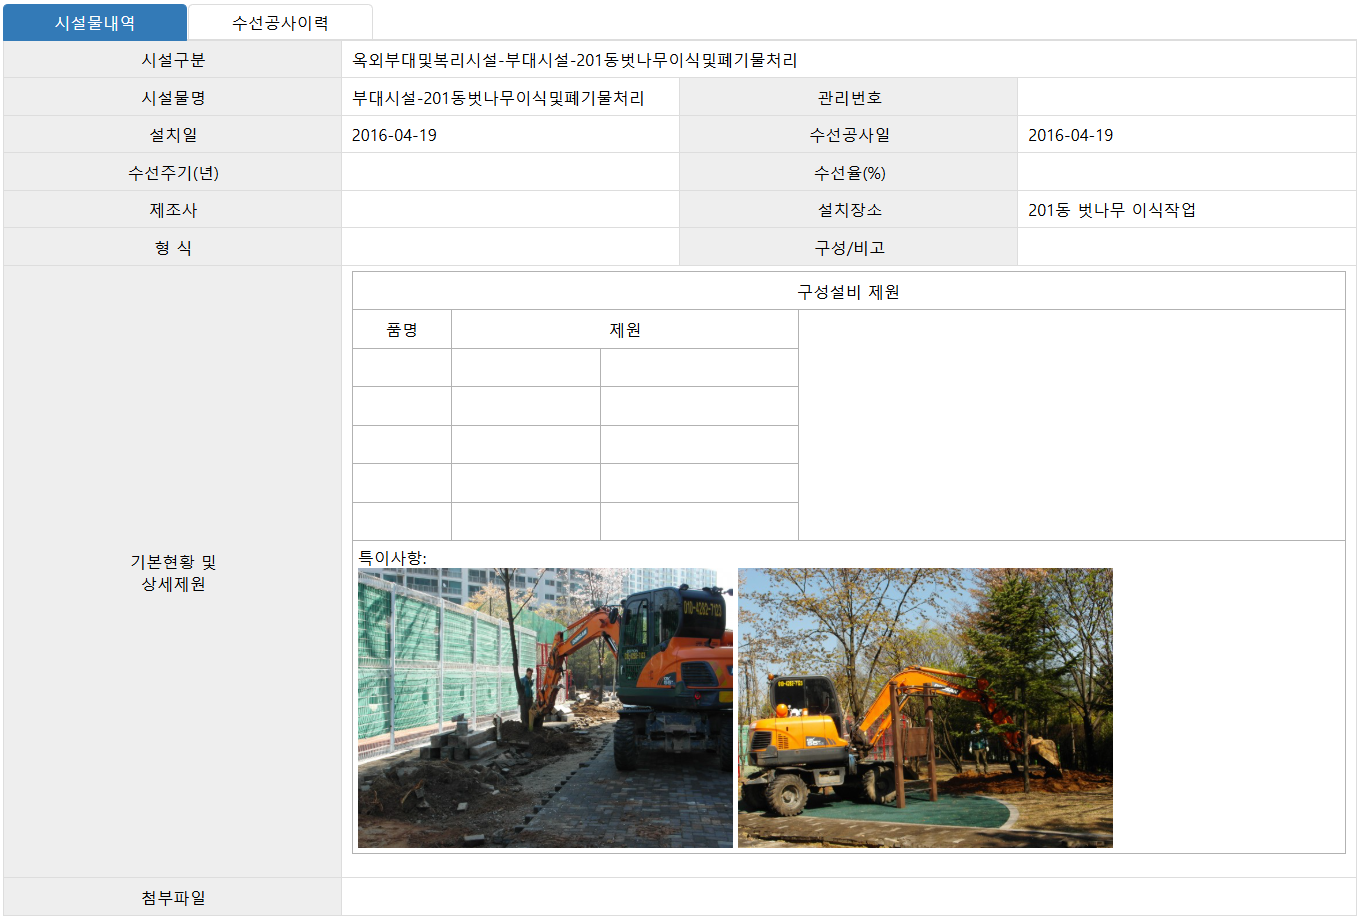Click the 구성/비고 label cell
The width and height of the screenshot is (1358, 917).
click(x=849, y=248)
